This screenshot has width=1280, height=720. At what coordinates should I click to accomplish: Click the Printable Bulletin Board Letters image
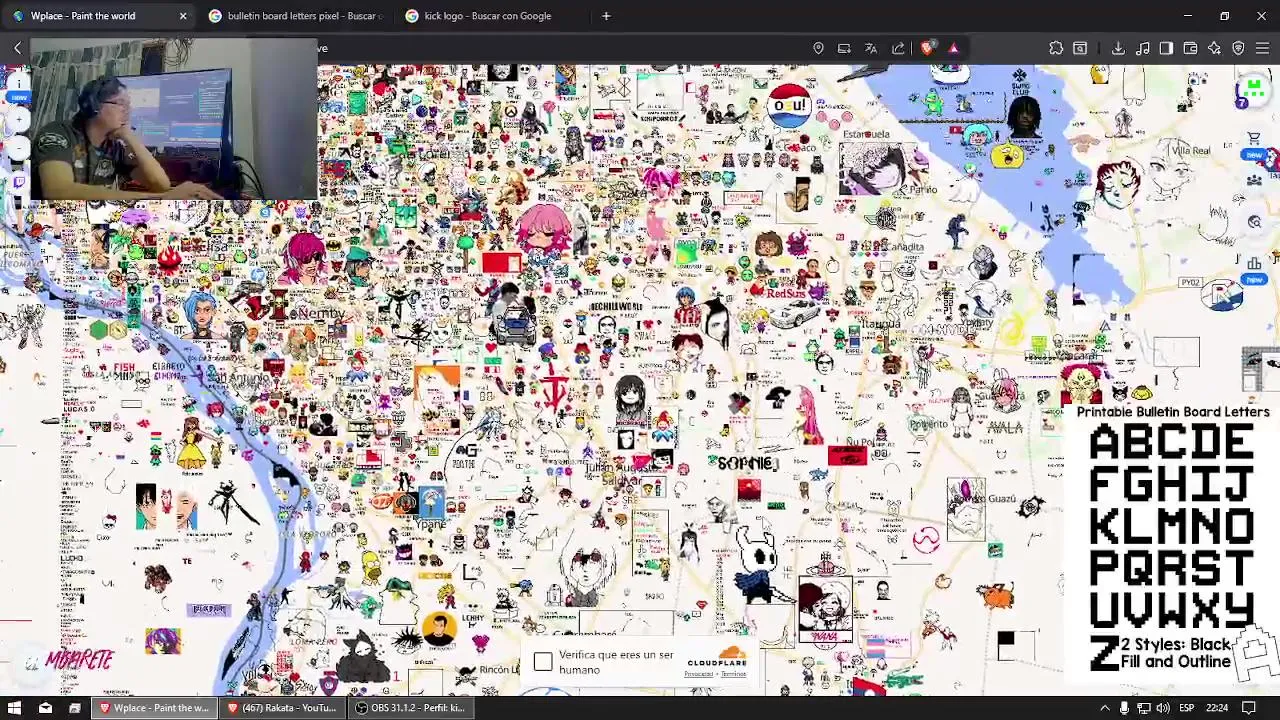pyautogui.click(x=1172, y=540)
